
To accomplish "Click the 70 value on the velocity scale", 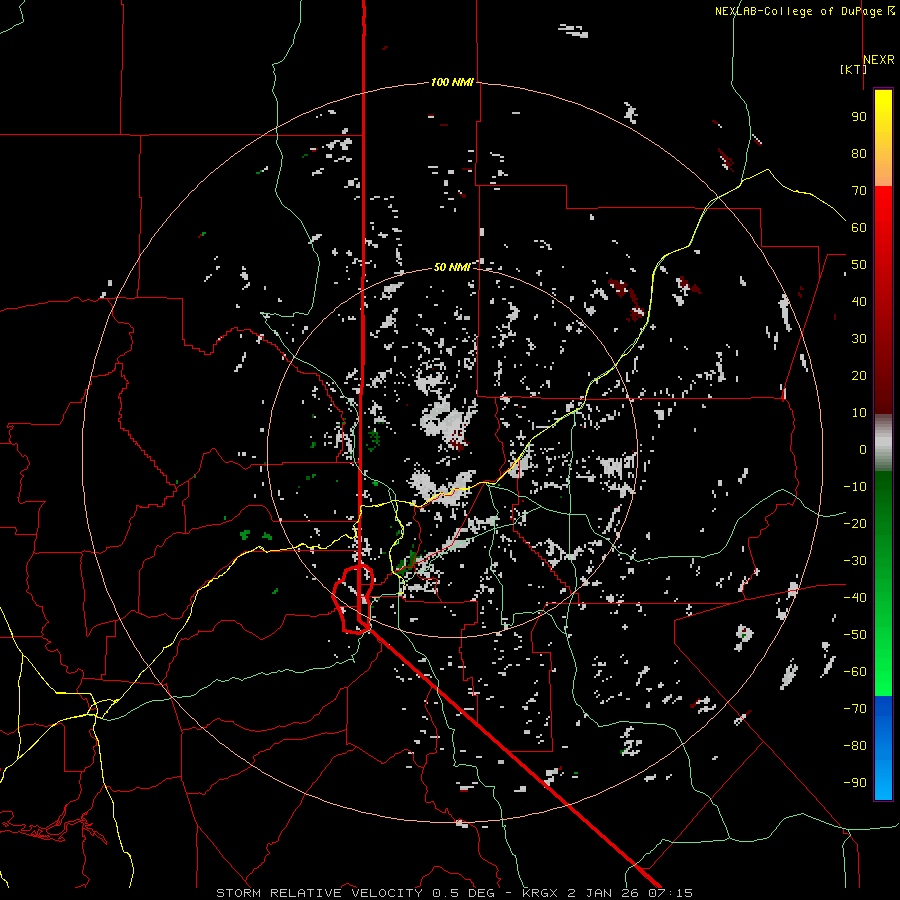I will click(859, 191).
